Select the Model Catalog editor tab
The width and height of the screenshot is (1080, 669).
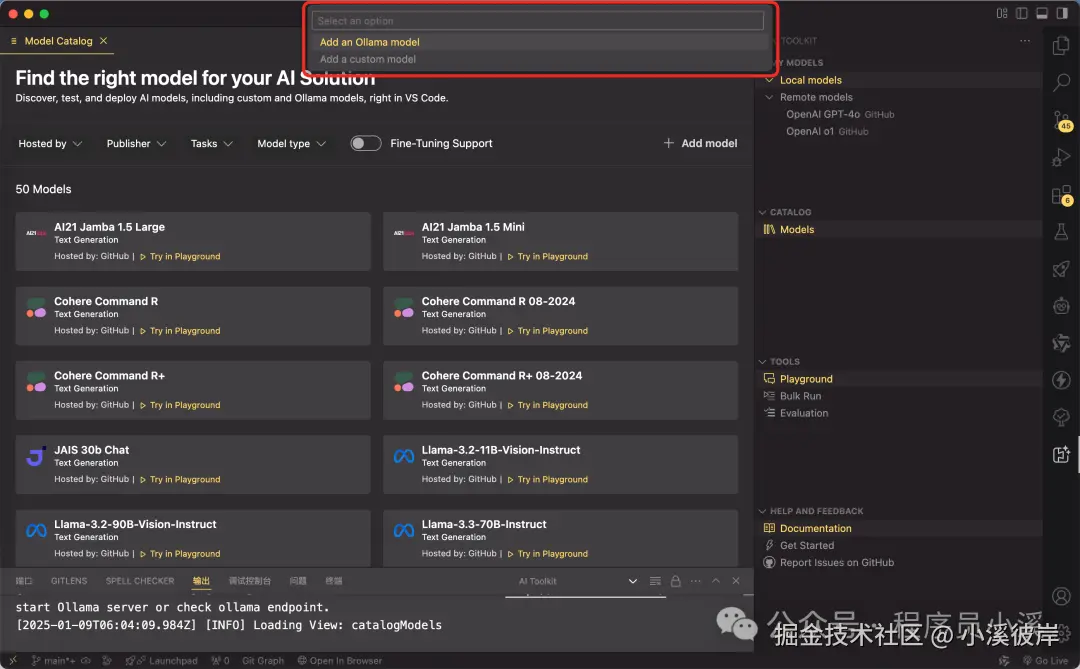point(58,41)
